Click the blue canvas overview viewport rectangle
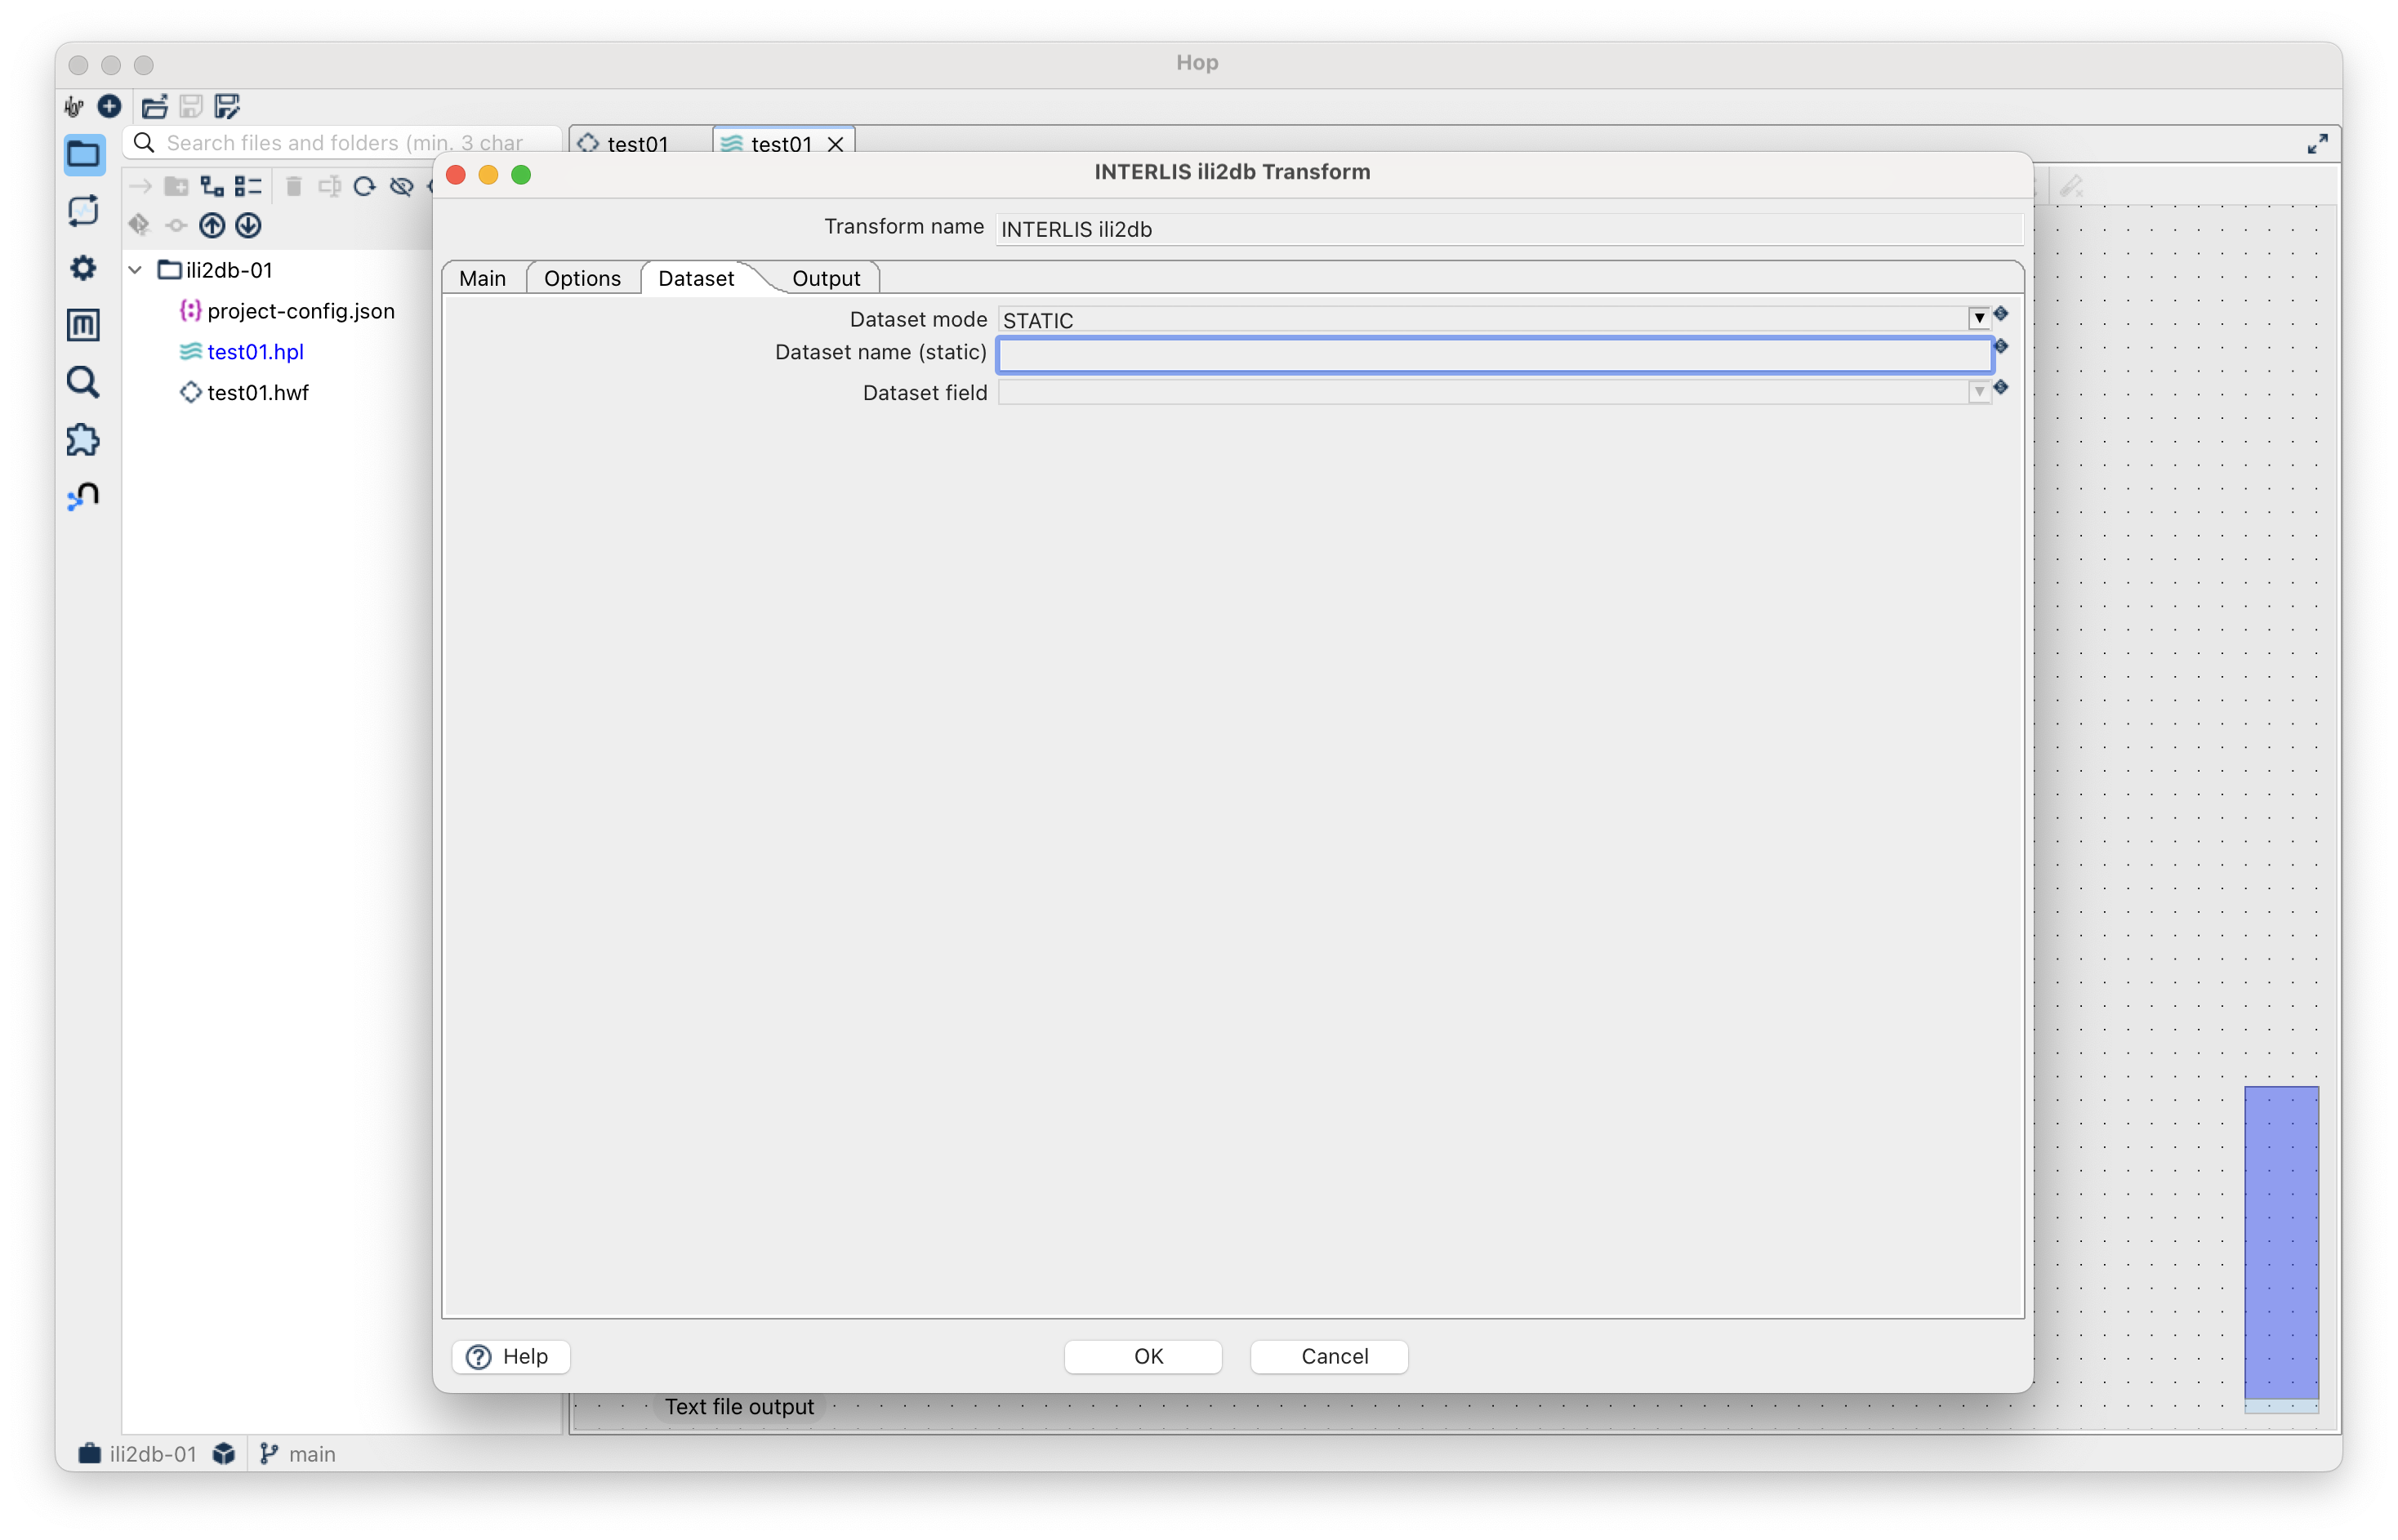2398x1540 pixels. pos(2281,1242)
